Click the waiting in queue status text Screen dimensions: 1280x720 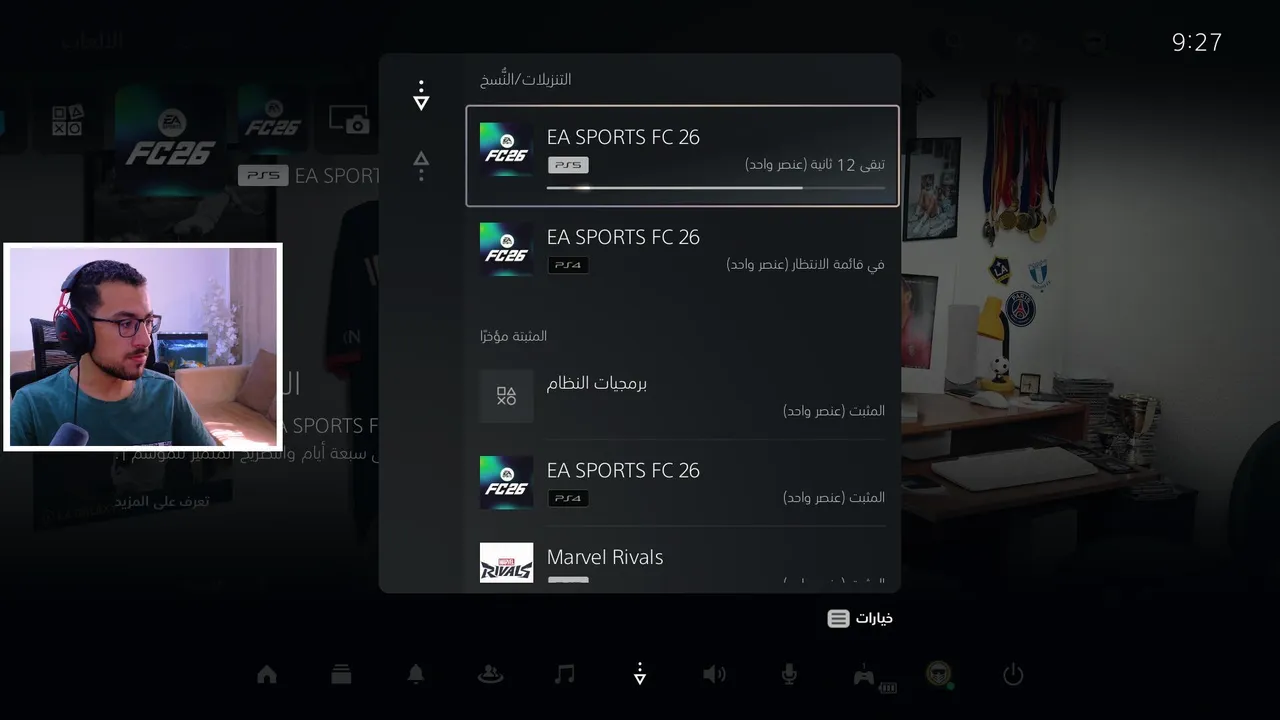pyautogui.click(x=805, y=264)
